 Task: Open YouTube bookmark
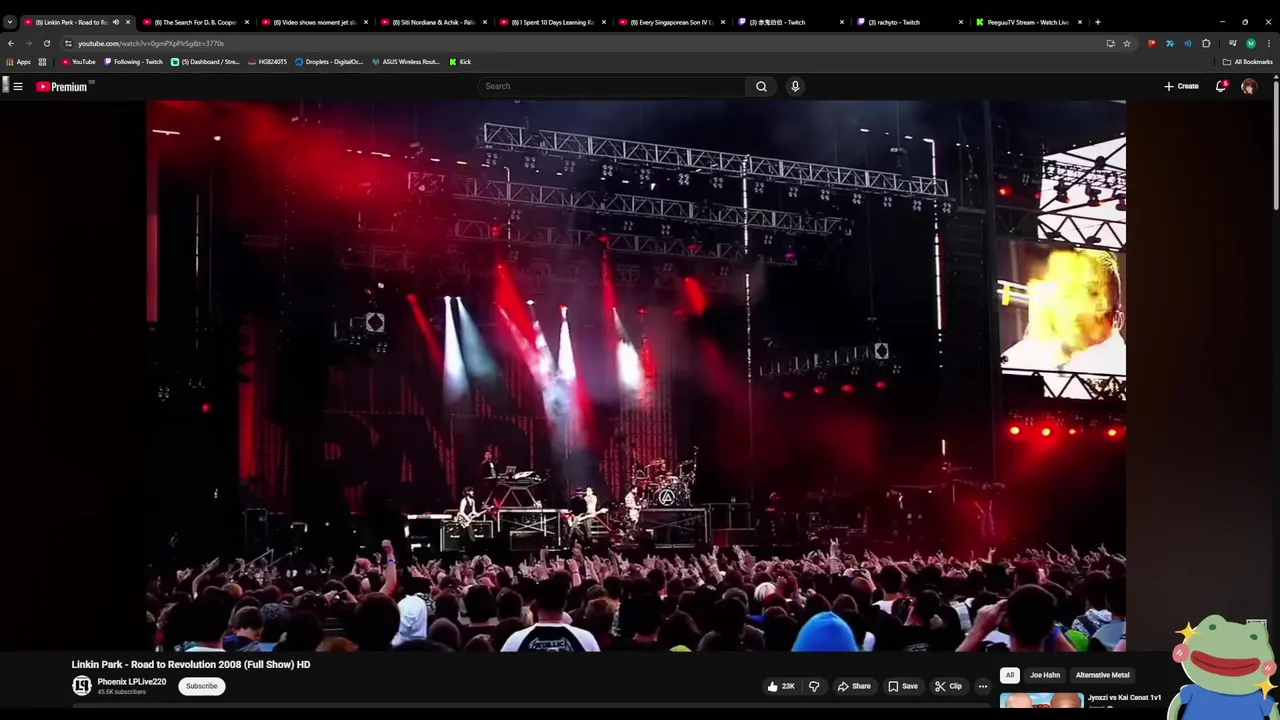point(79,62)
